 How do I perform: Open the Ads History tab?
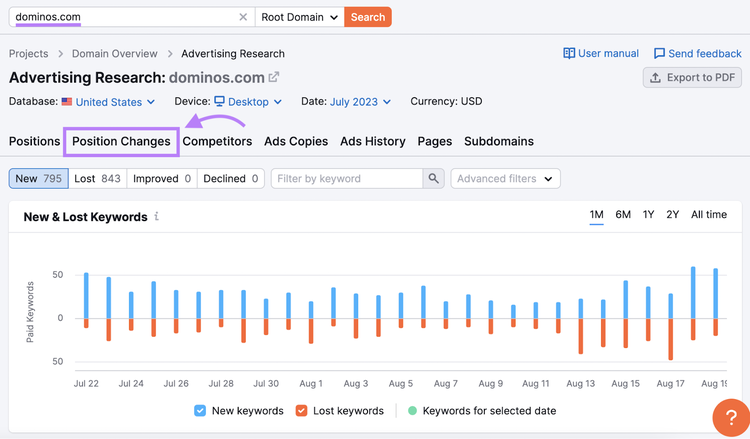[373, 142]
